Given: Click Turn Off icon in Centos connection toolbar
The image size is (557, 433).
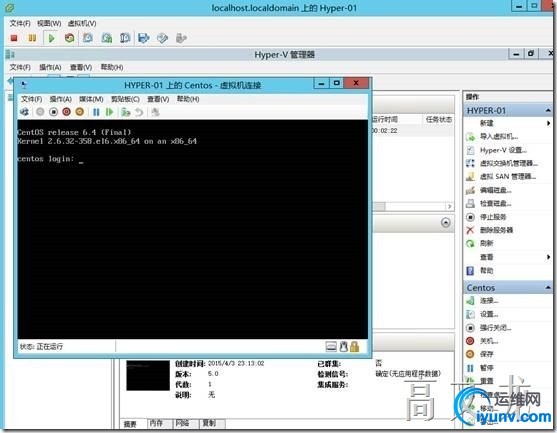Looking at the screenshot, I should pos(53,112).
